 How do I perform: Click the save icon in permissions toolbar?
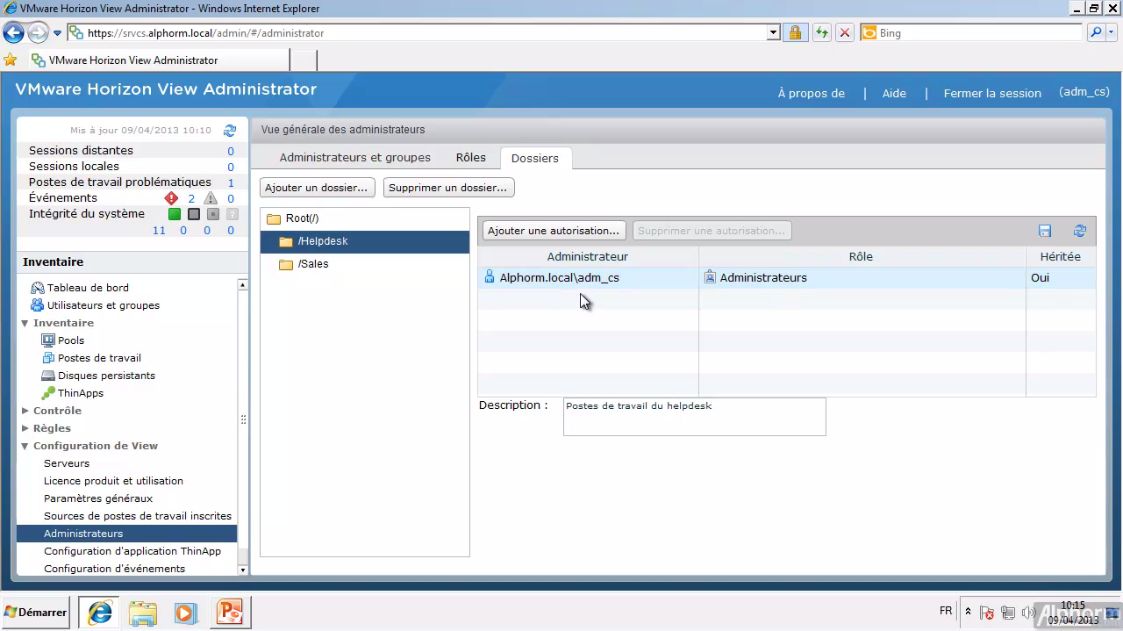click(x=1045, y=231)
